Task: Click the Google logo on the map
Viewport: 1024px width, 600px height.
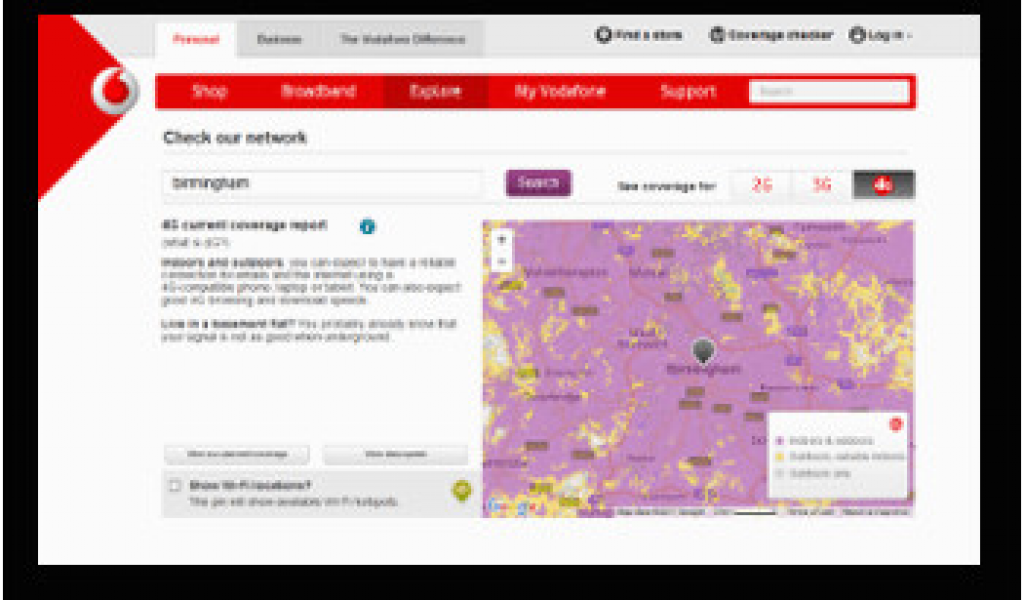Action: coord(511,505)
